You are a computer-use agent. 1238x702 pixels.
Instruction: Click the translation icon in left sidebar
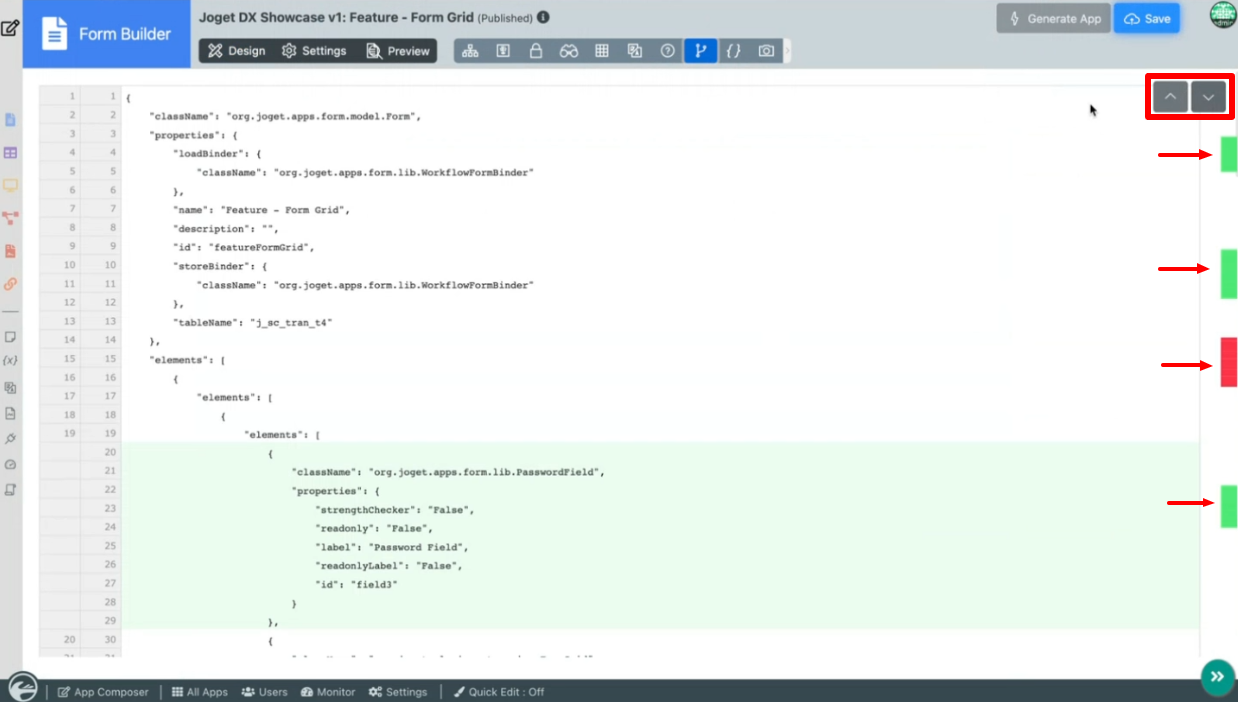pos(11,387)
